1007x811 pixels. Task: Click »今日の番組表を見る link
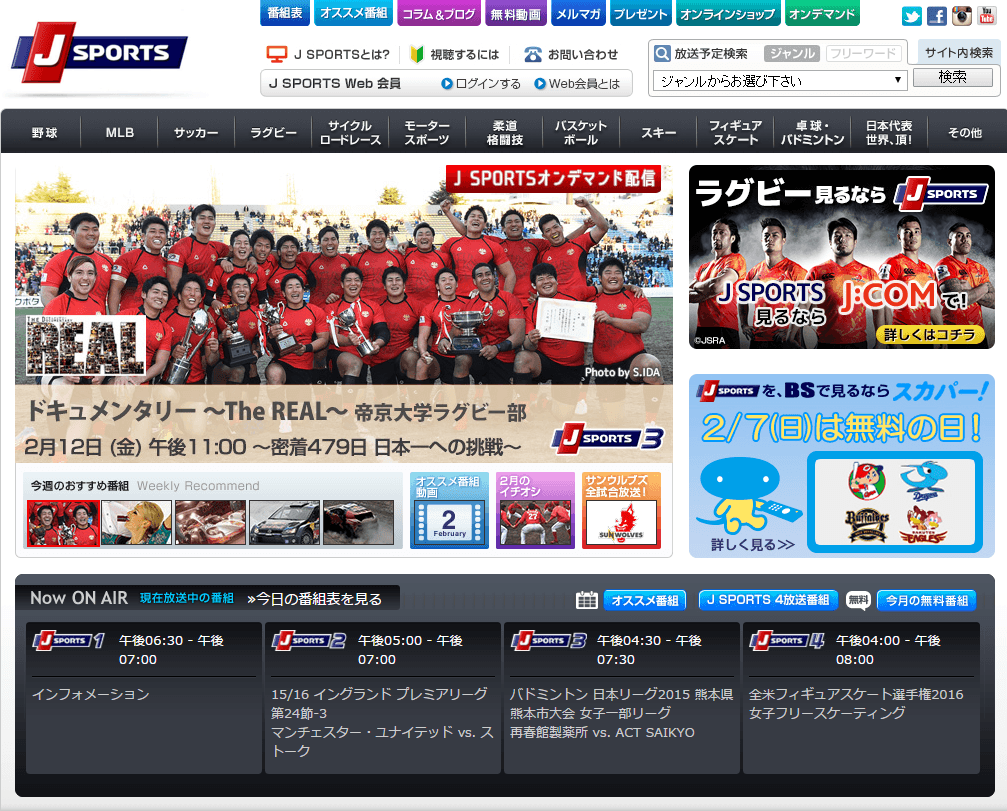pos(315,598)
